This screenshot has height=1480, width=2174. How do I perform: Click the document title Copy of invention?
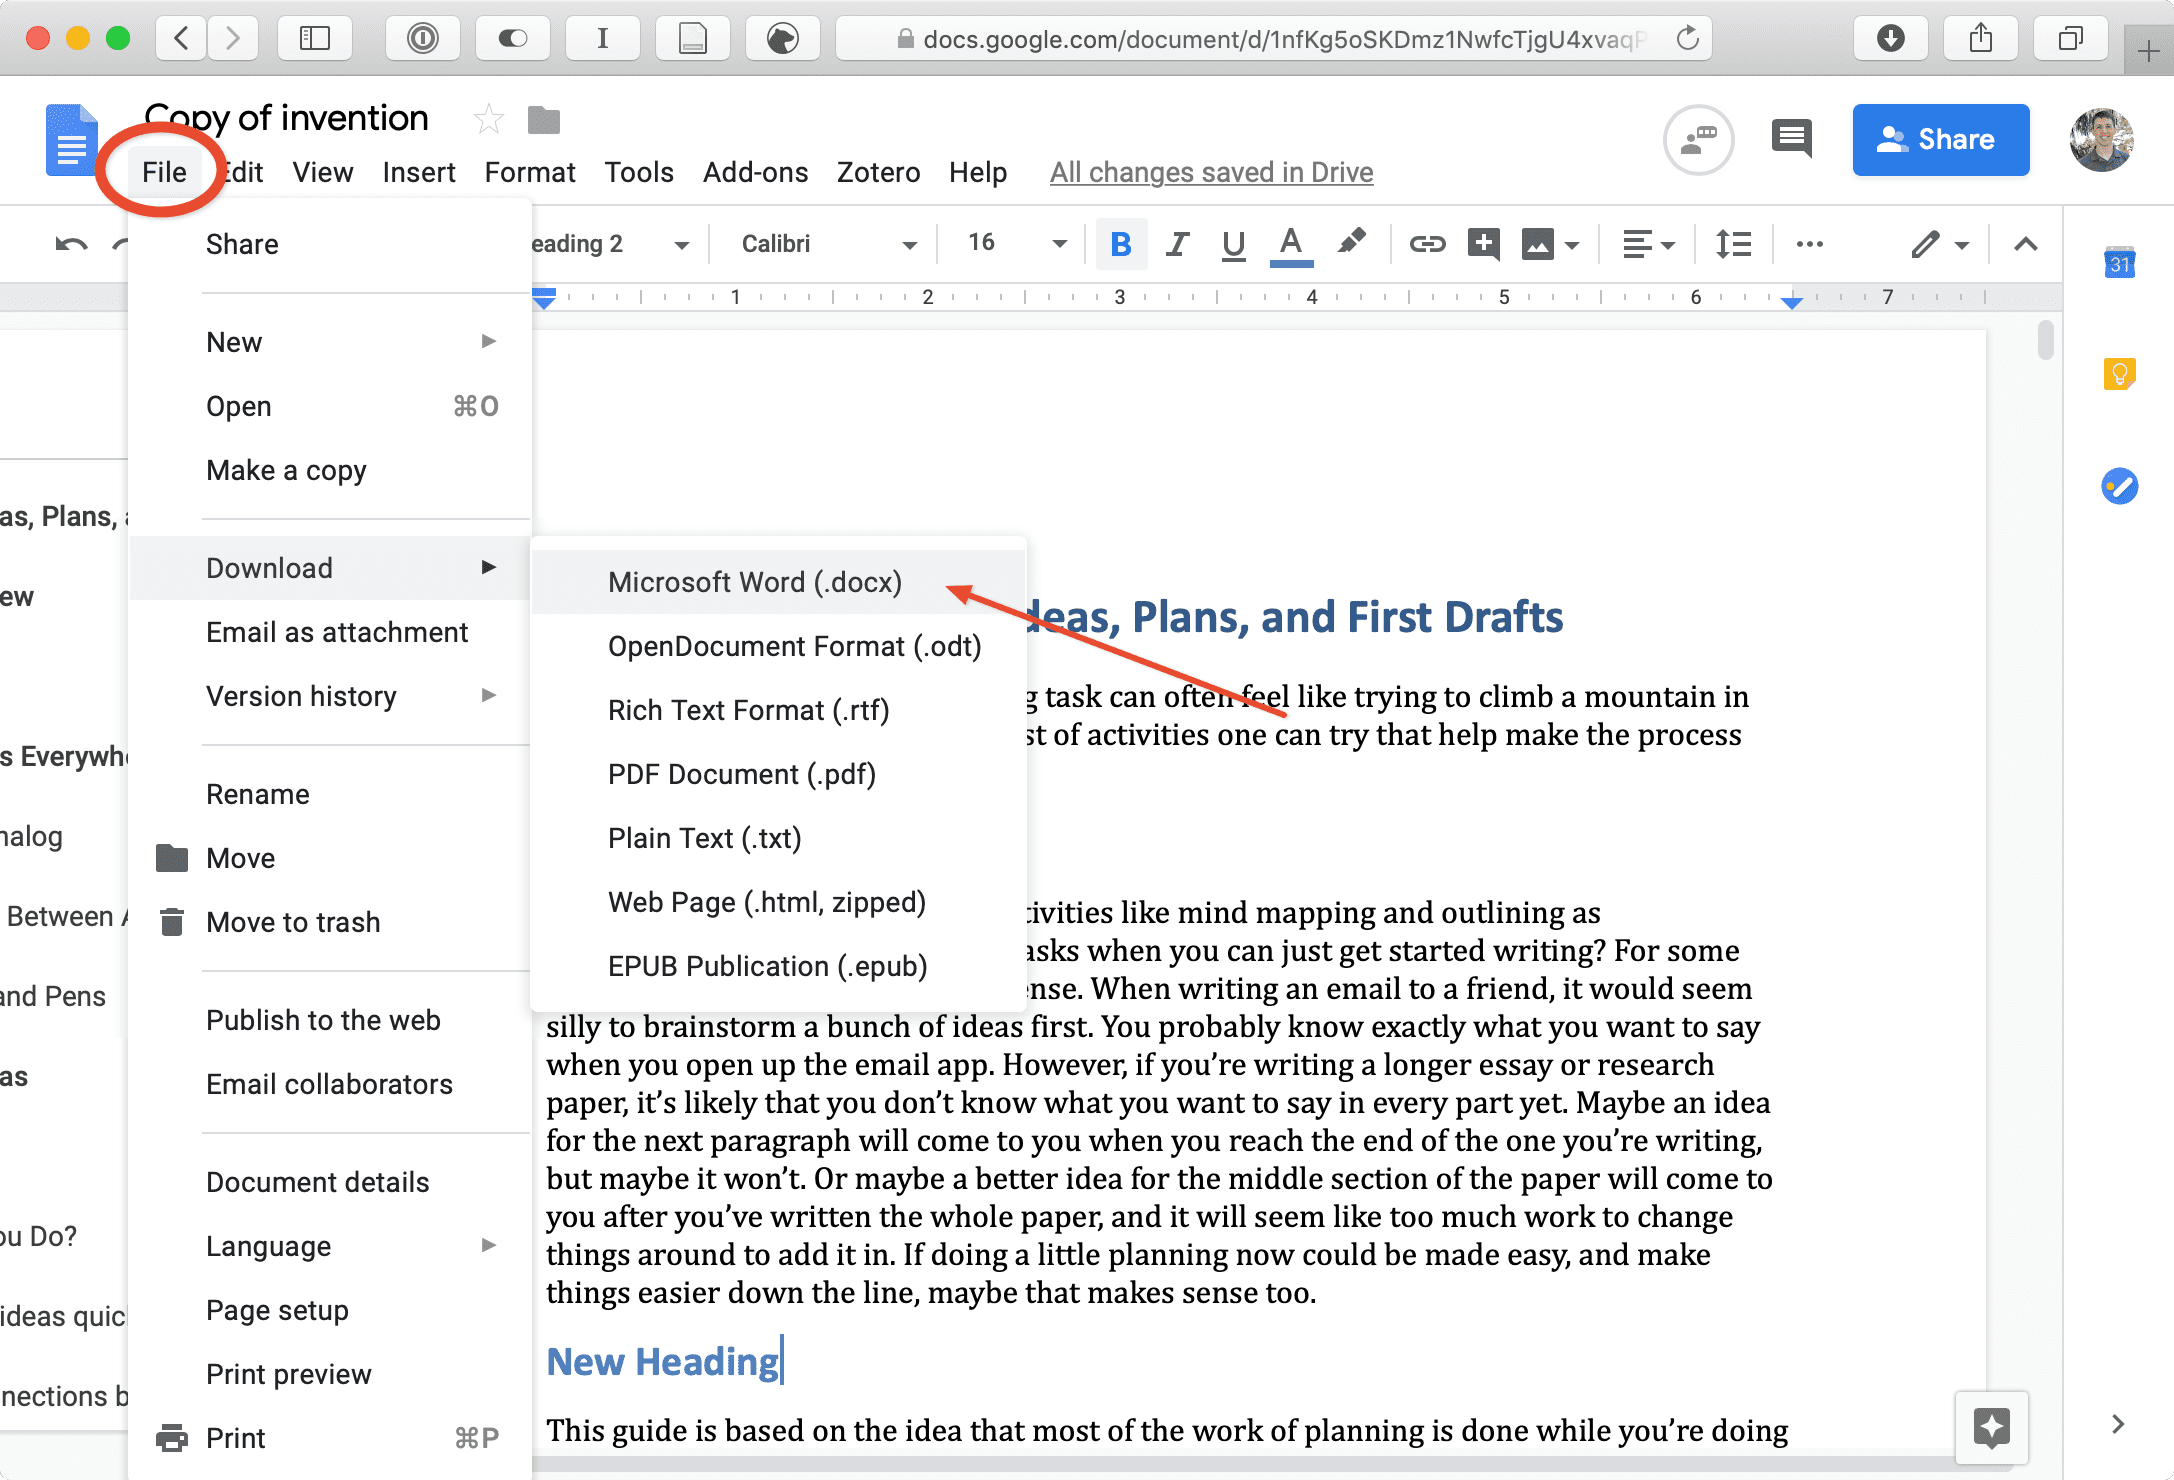[x=286, y=118]
